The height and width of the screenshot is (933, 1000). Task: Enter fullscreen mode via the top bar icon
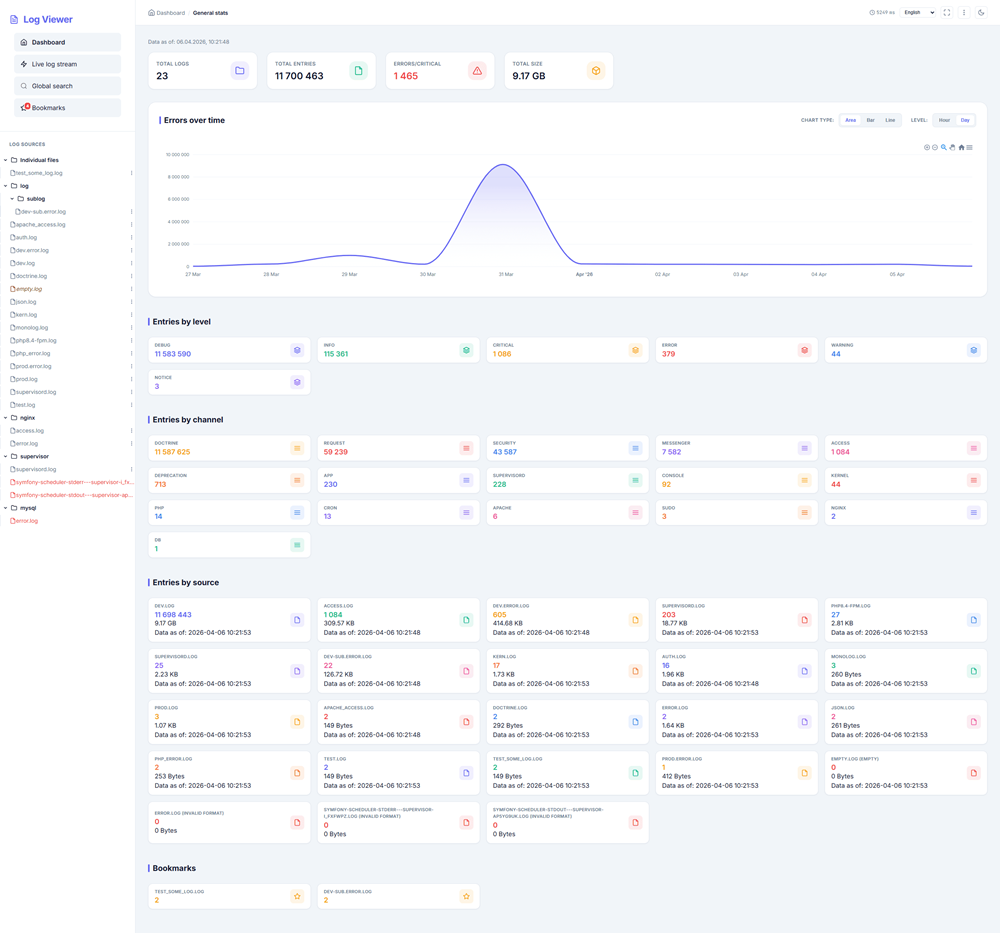[x=947, y=13]
